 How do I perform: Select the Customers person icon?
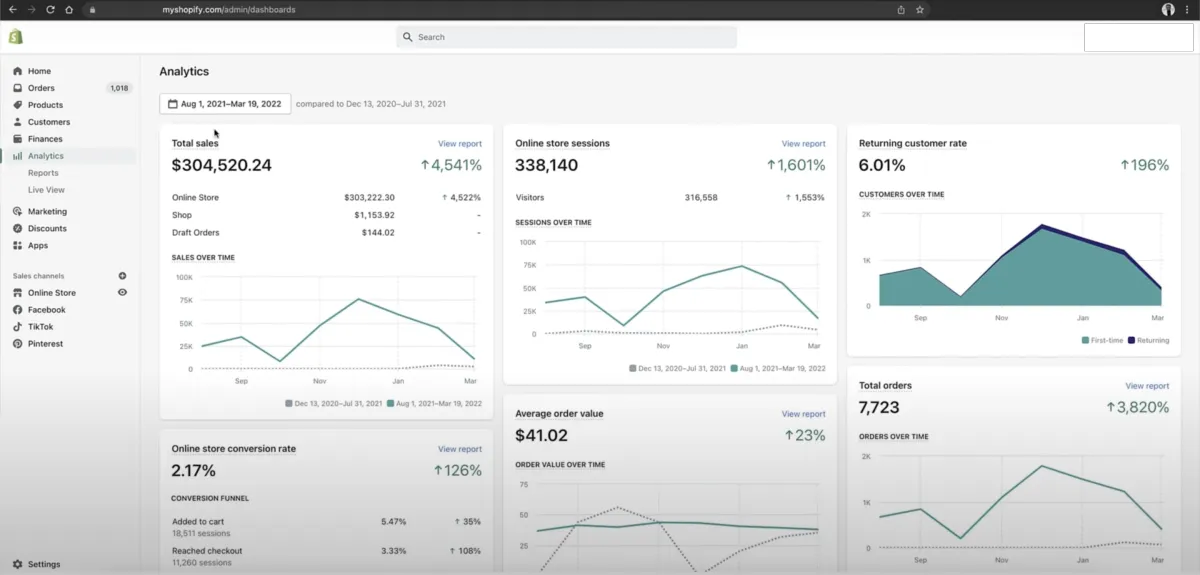18,122
